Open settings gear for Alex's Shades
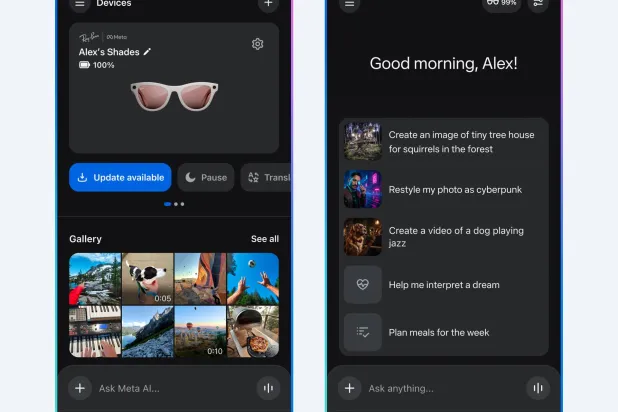The image size is (618, 412). 257,44
